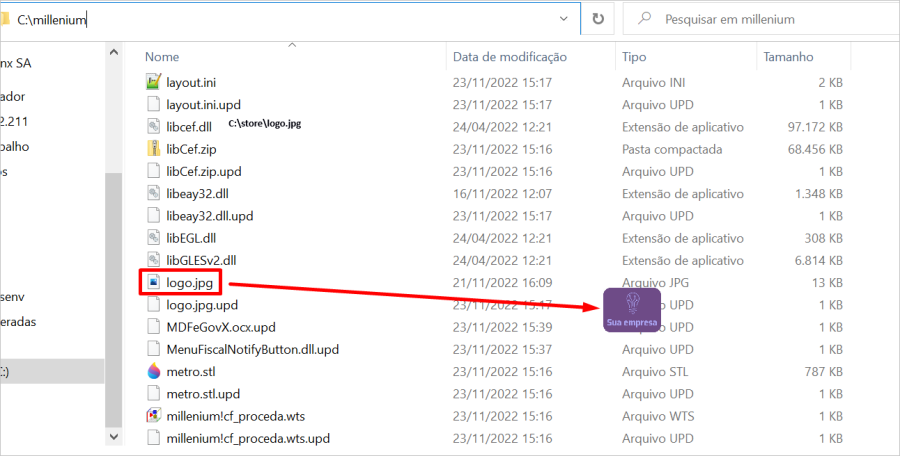Click the libEGL.dll file icon
This screenshot has height=456, width=900.
coord(153,238)
